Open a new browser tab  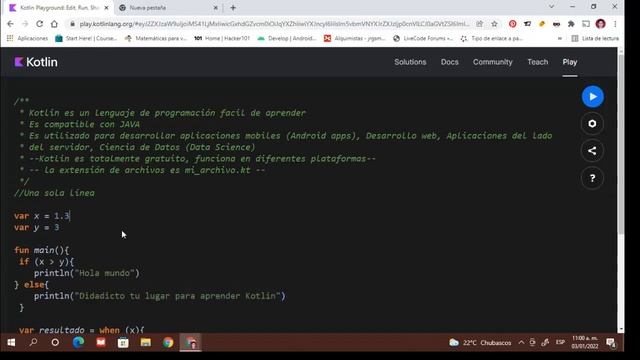click(233, 8)
